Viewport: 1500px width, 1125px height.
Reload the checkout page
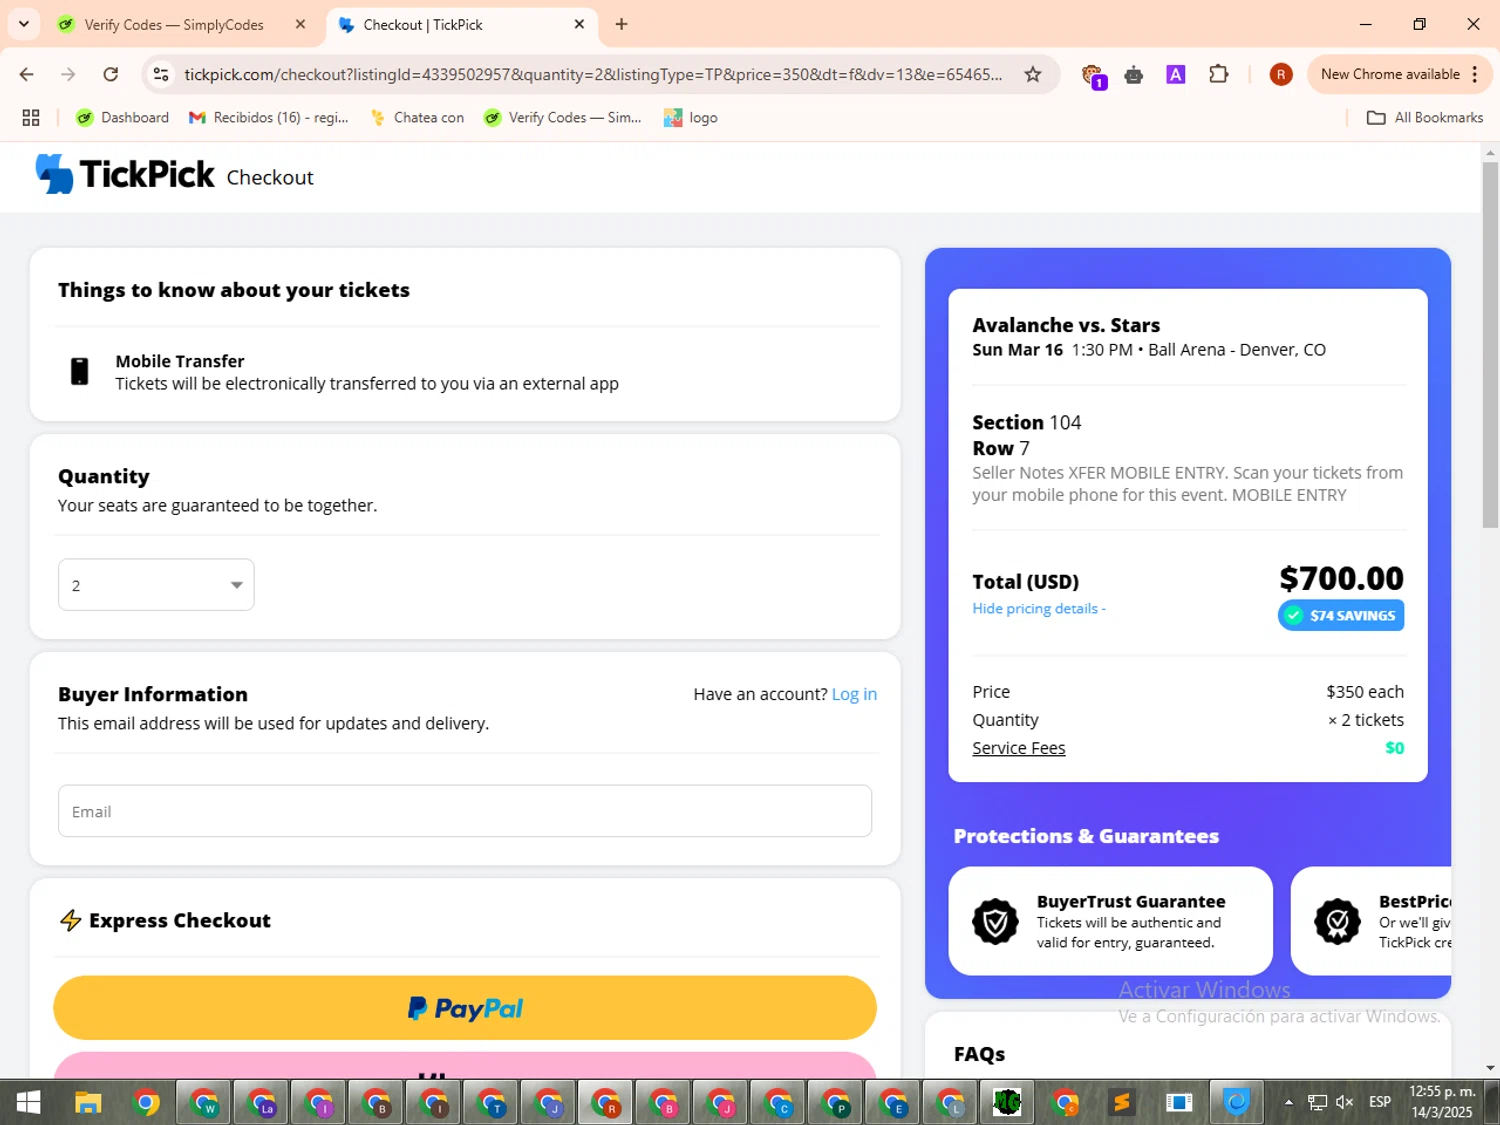(x=111, y=74)
